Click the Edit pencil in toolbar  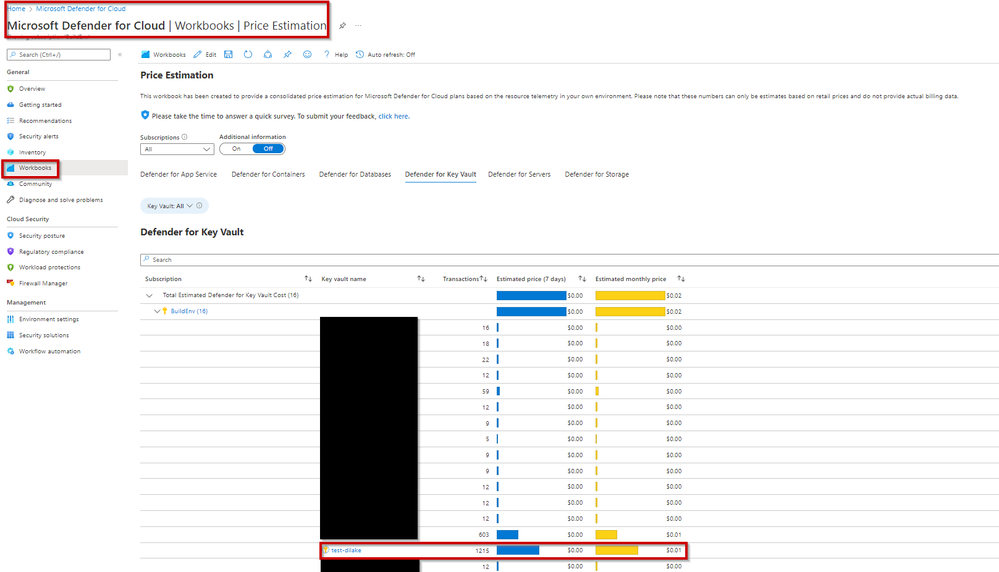(x=205, y=55)
